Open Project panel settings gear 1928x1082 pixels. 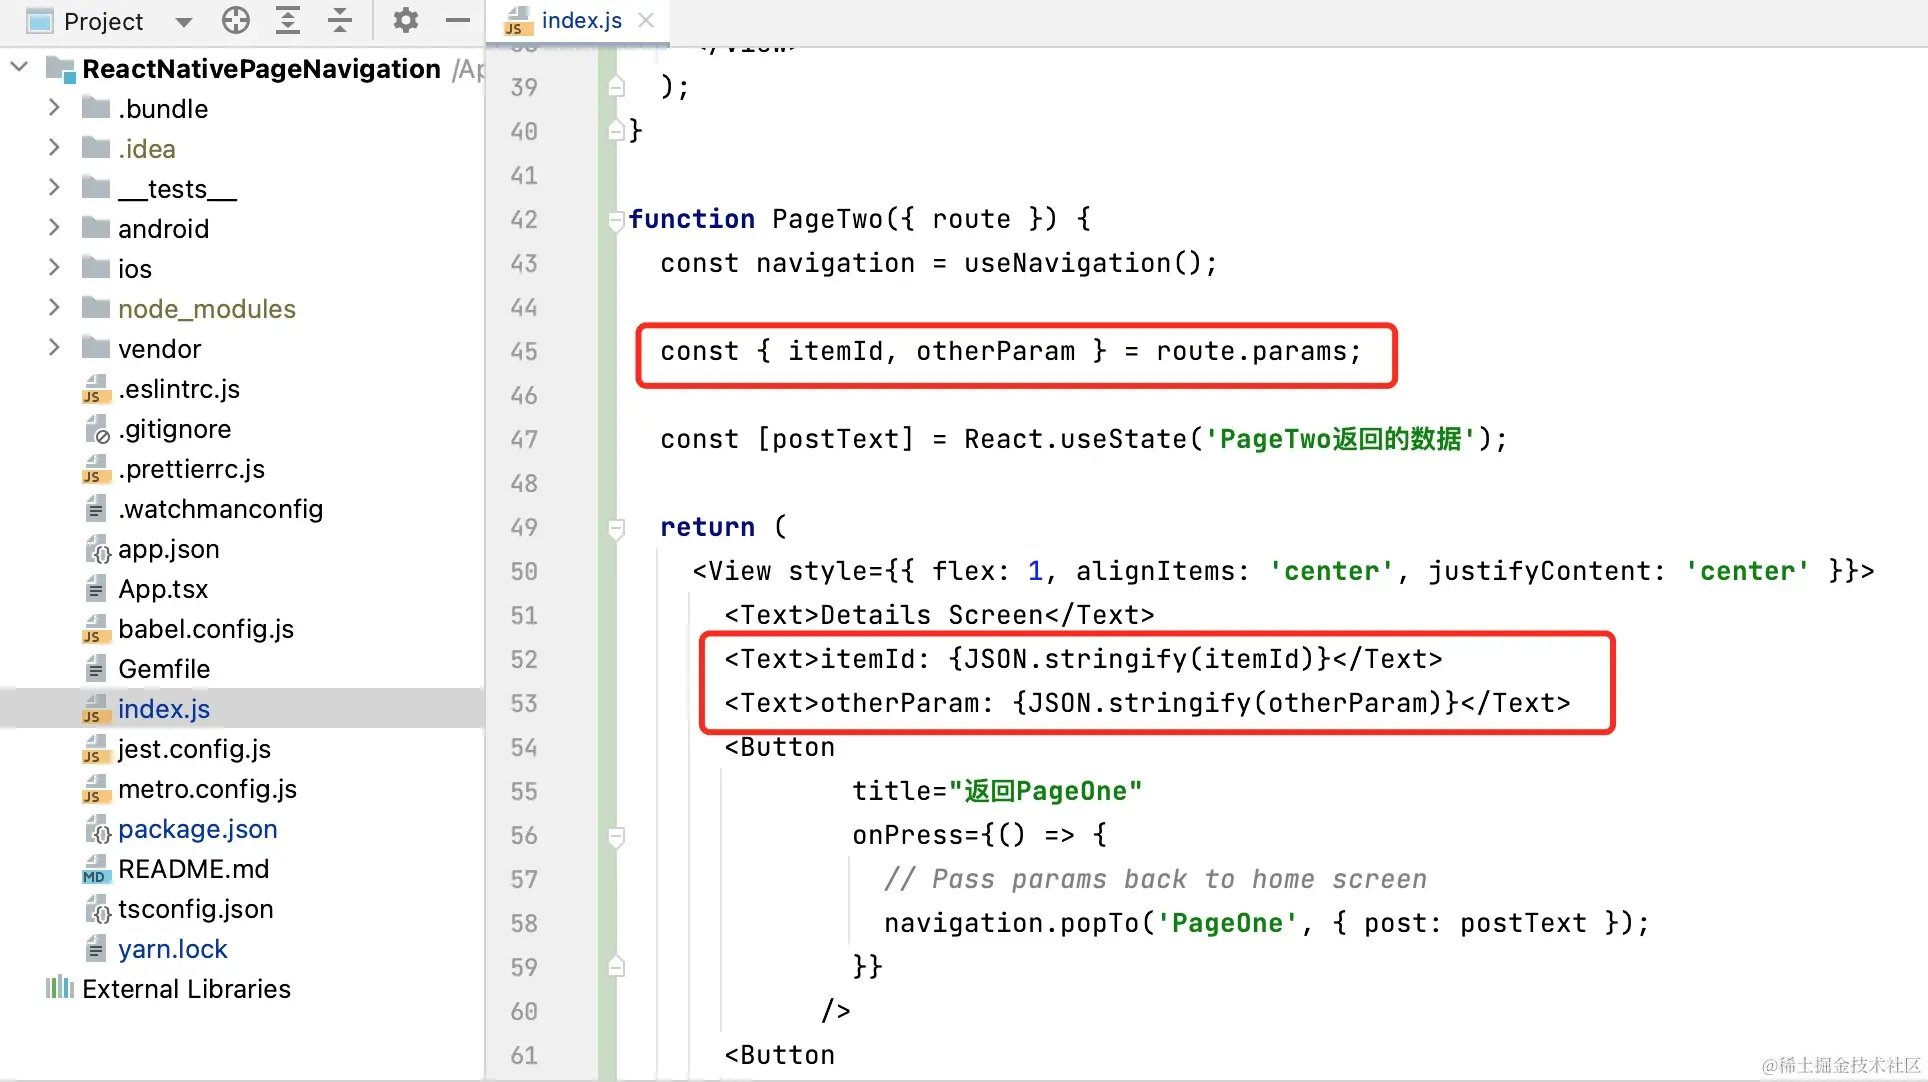[405, 20]
